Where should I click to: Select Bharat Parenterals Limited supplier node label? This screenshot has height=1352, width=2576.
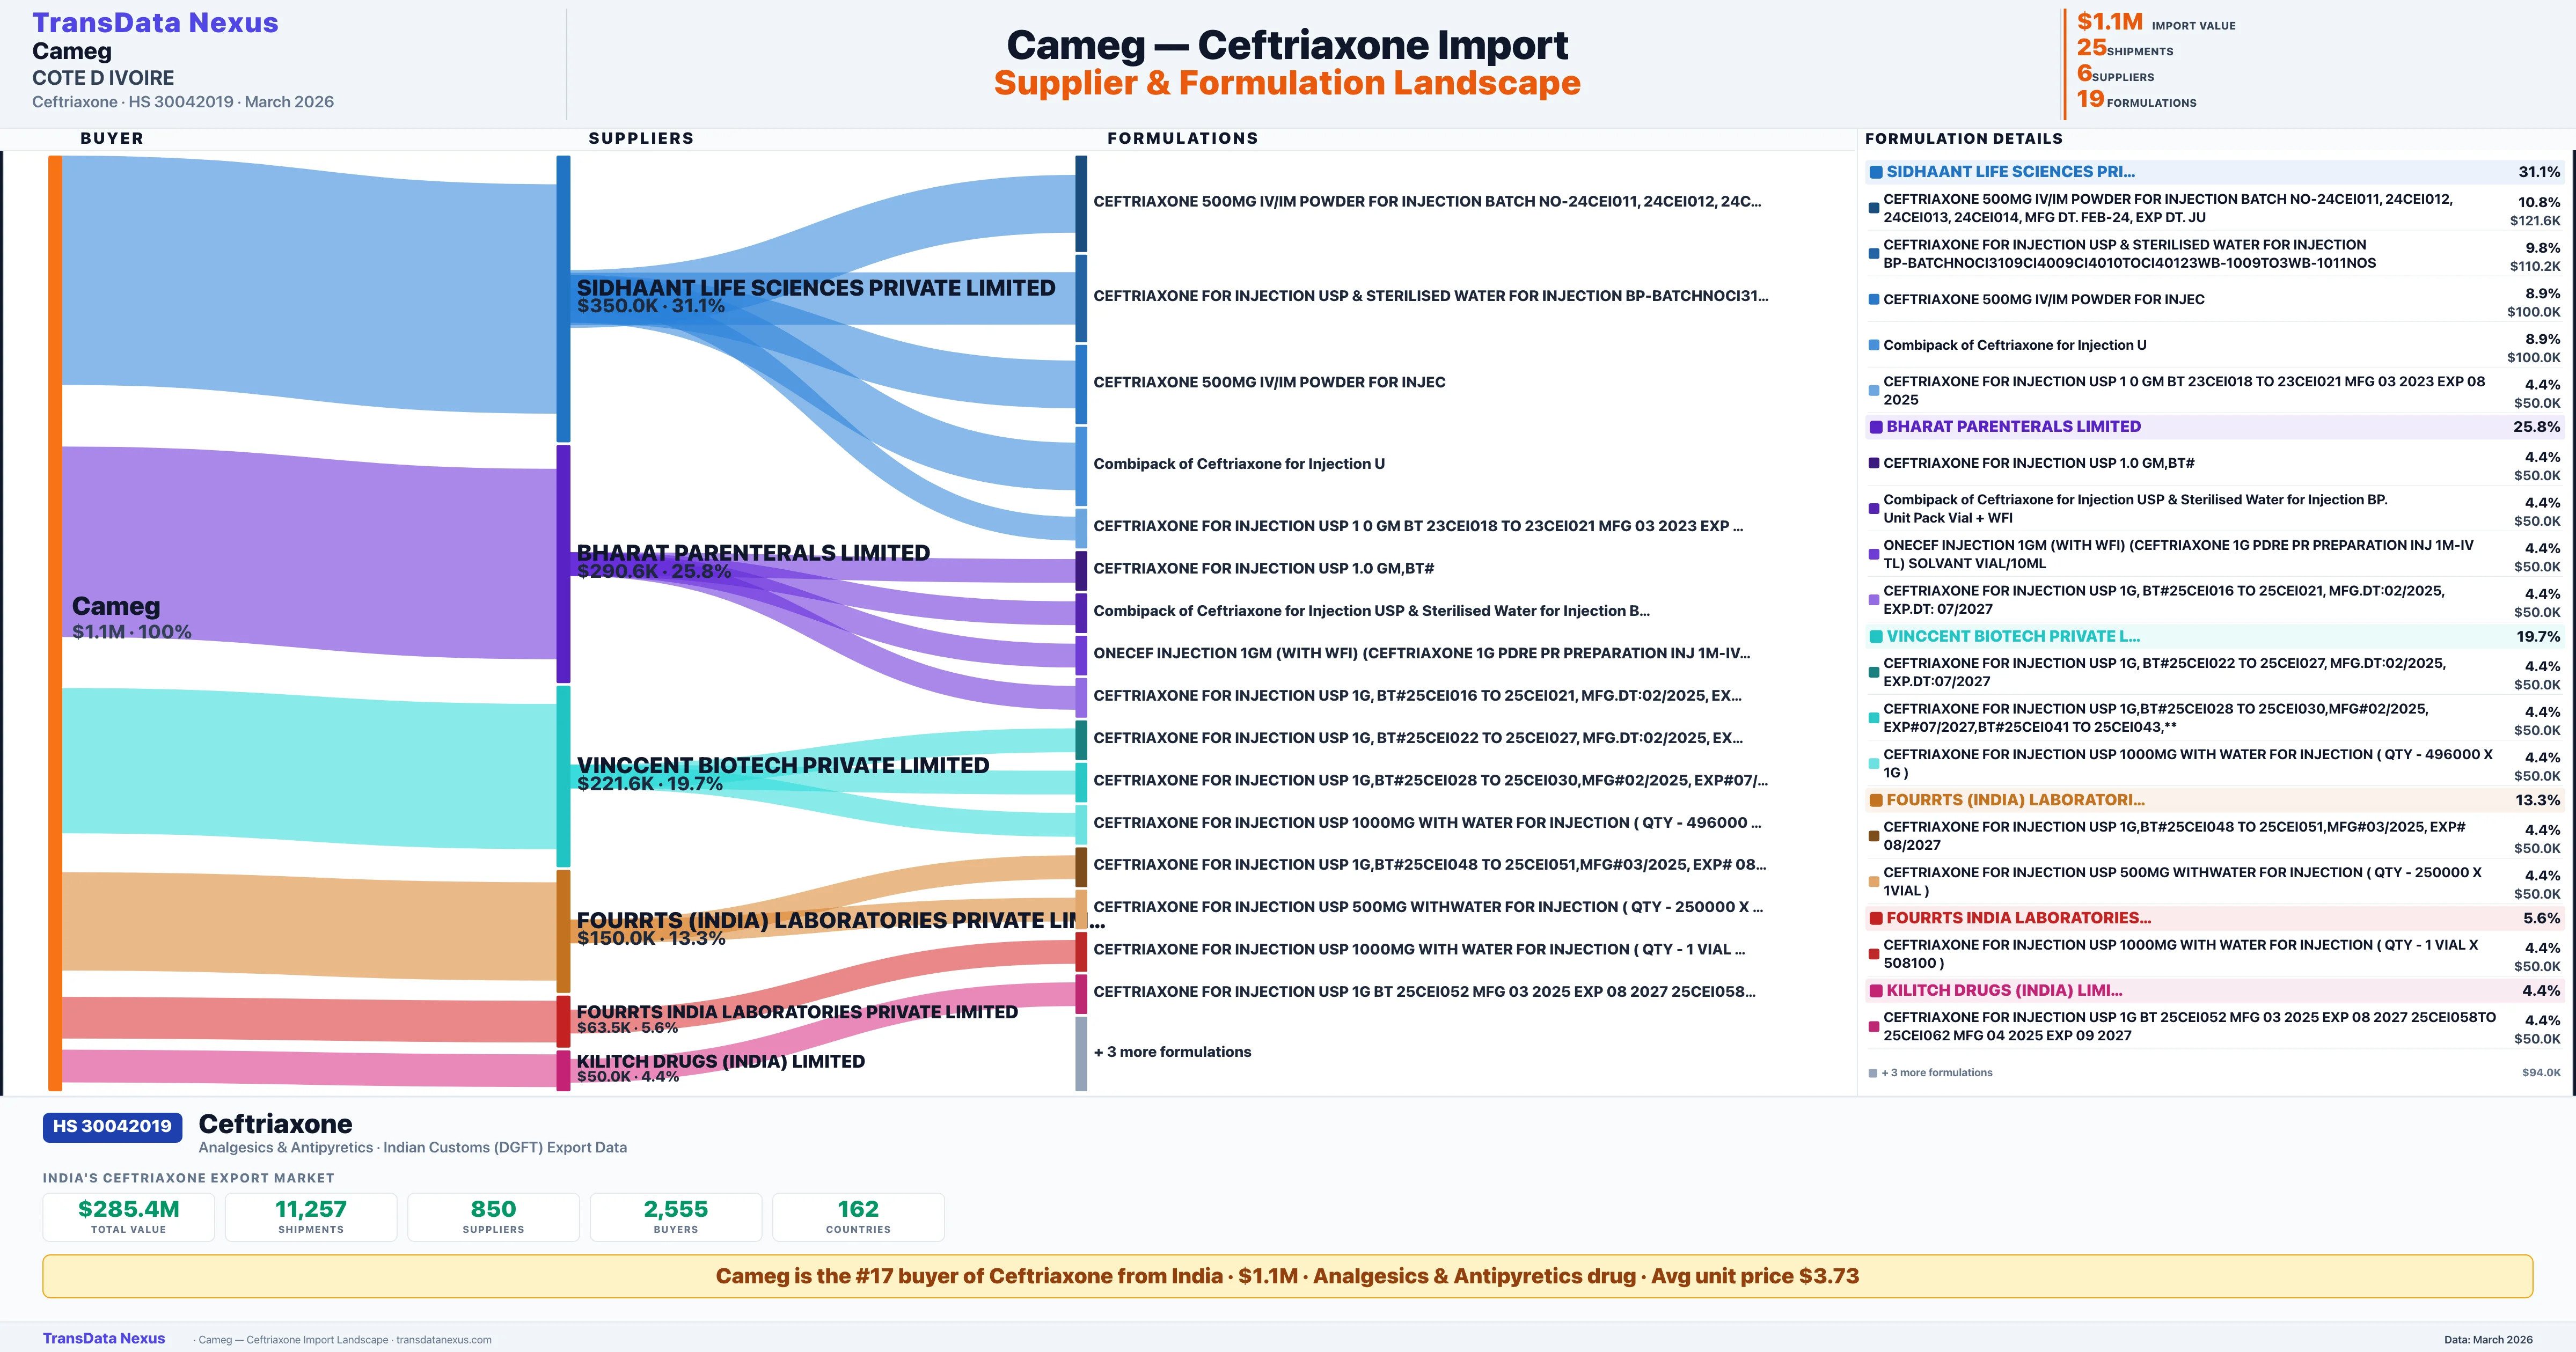[x=753, y=553]
